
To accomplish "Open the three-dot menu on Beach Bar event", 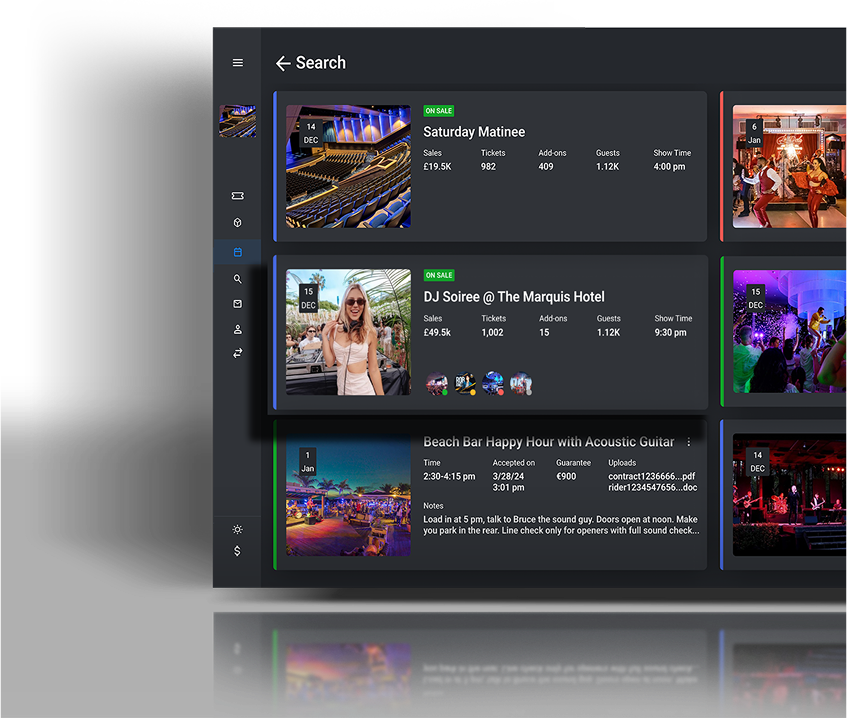I will 688,442.
